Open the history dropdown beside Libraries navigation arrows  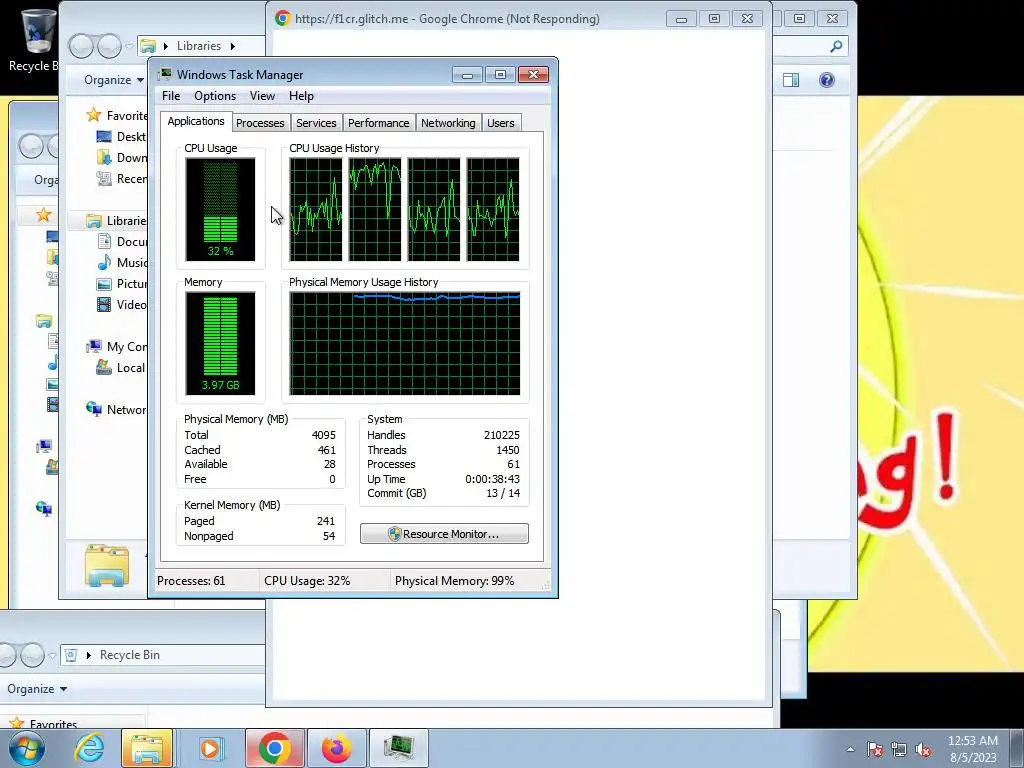(129, 46)
